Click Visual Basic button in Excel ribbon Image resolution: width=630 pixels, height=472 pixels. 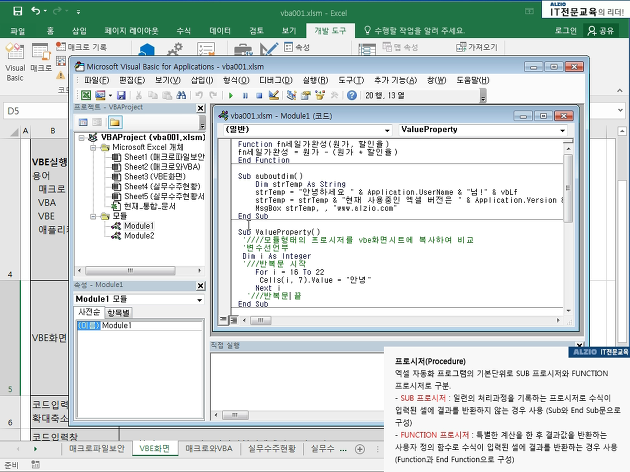(x=15, y=62)
